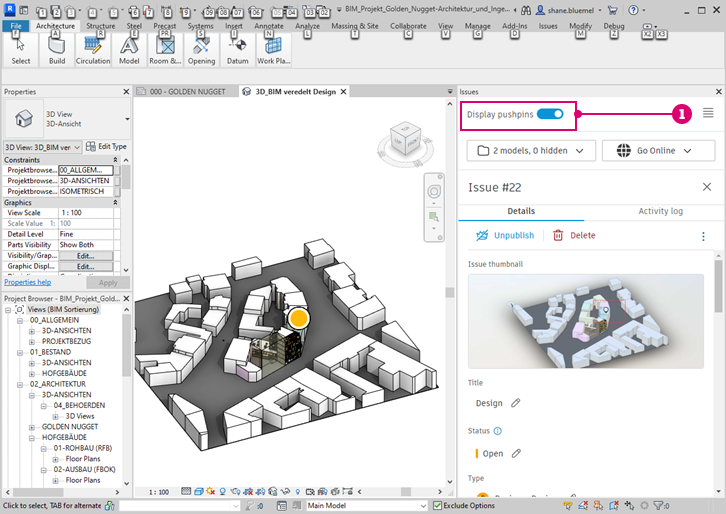Close Issue #22 details
This screenshot has width=726, height=514.
(x=707, y=187)
